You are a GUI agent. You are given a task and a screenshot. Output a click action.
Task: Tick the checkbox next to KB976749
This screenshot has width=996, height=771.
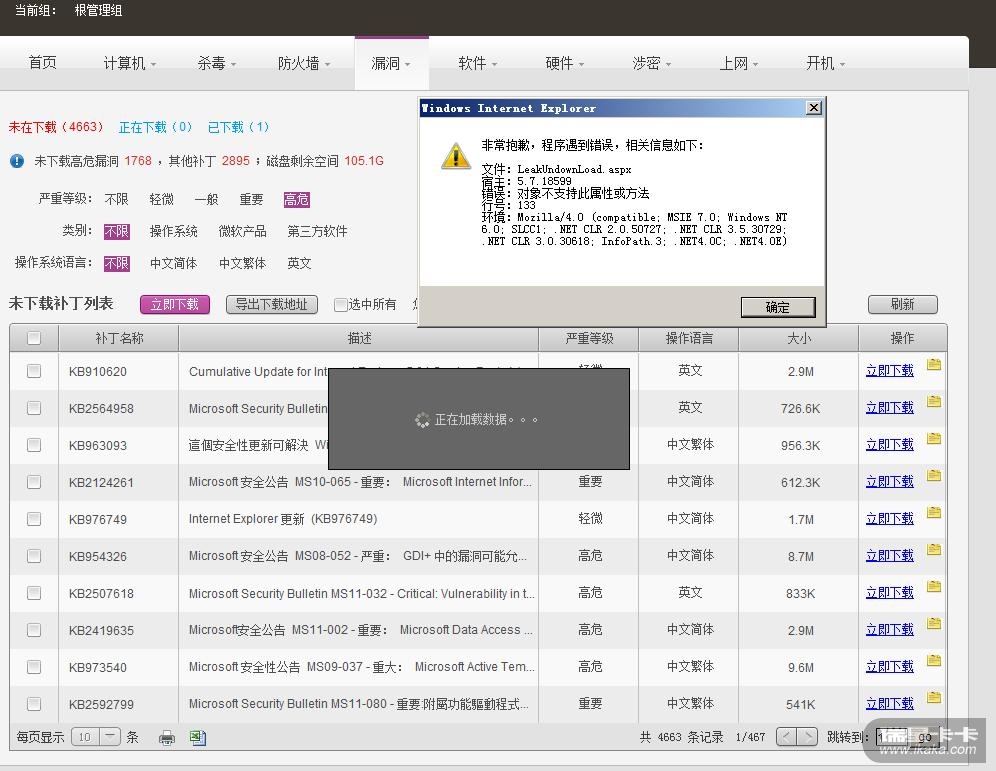click(34, 519)
